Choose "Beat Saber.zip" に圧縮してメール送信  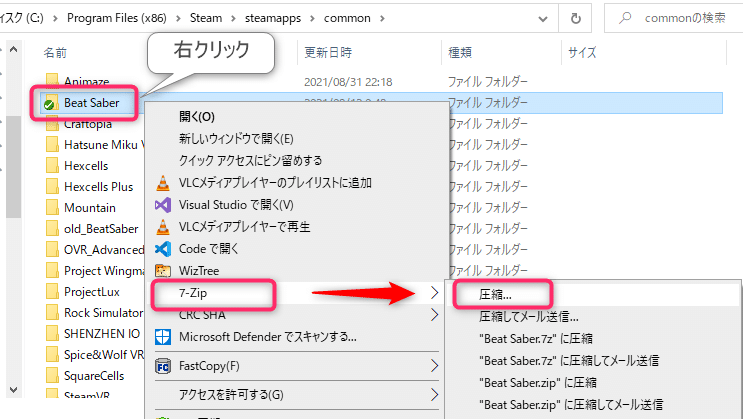point(571,405)
